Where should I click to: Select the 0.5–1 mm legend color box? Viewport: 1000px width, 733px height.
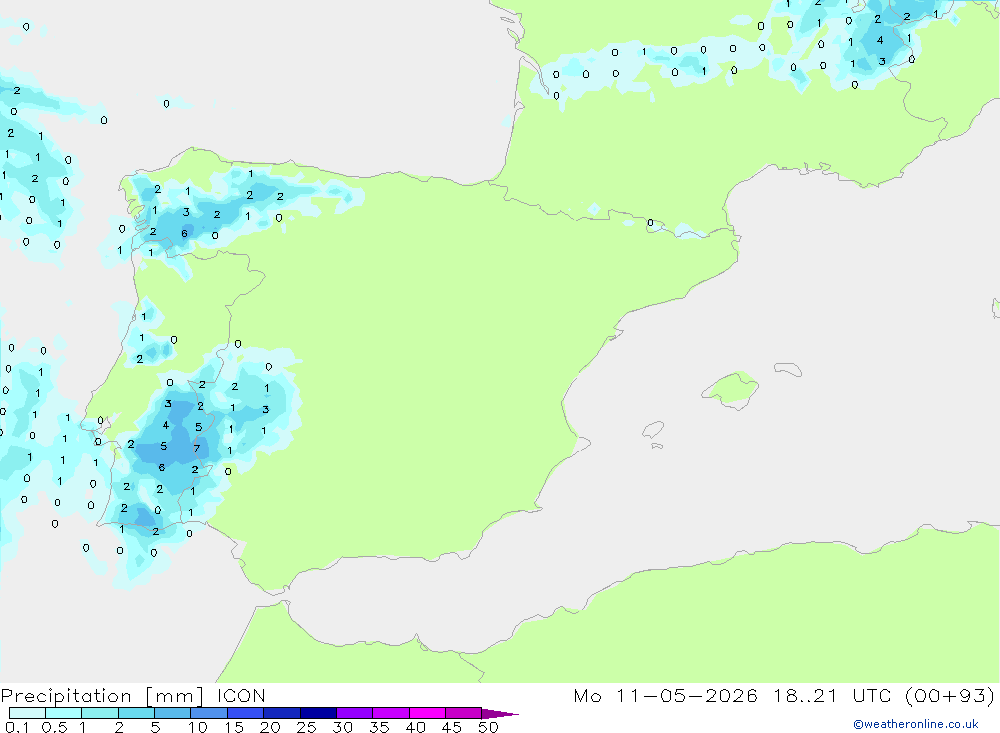(x=63, y=713)
